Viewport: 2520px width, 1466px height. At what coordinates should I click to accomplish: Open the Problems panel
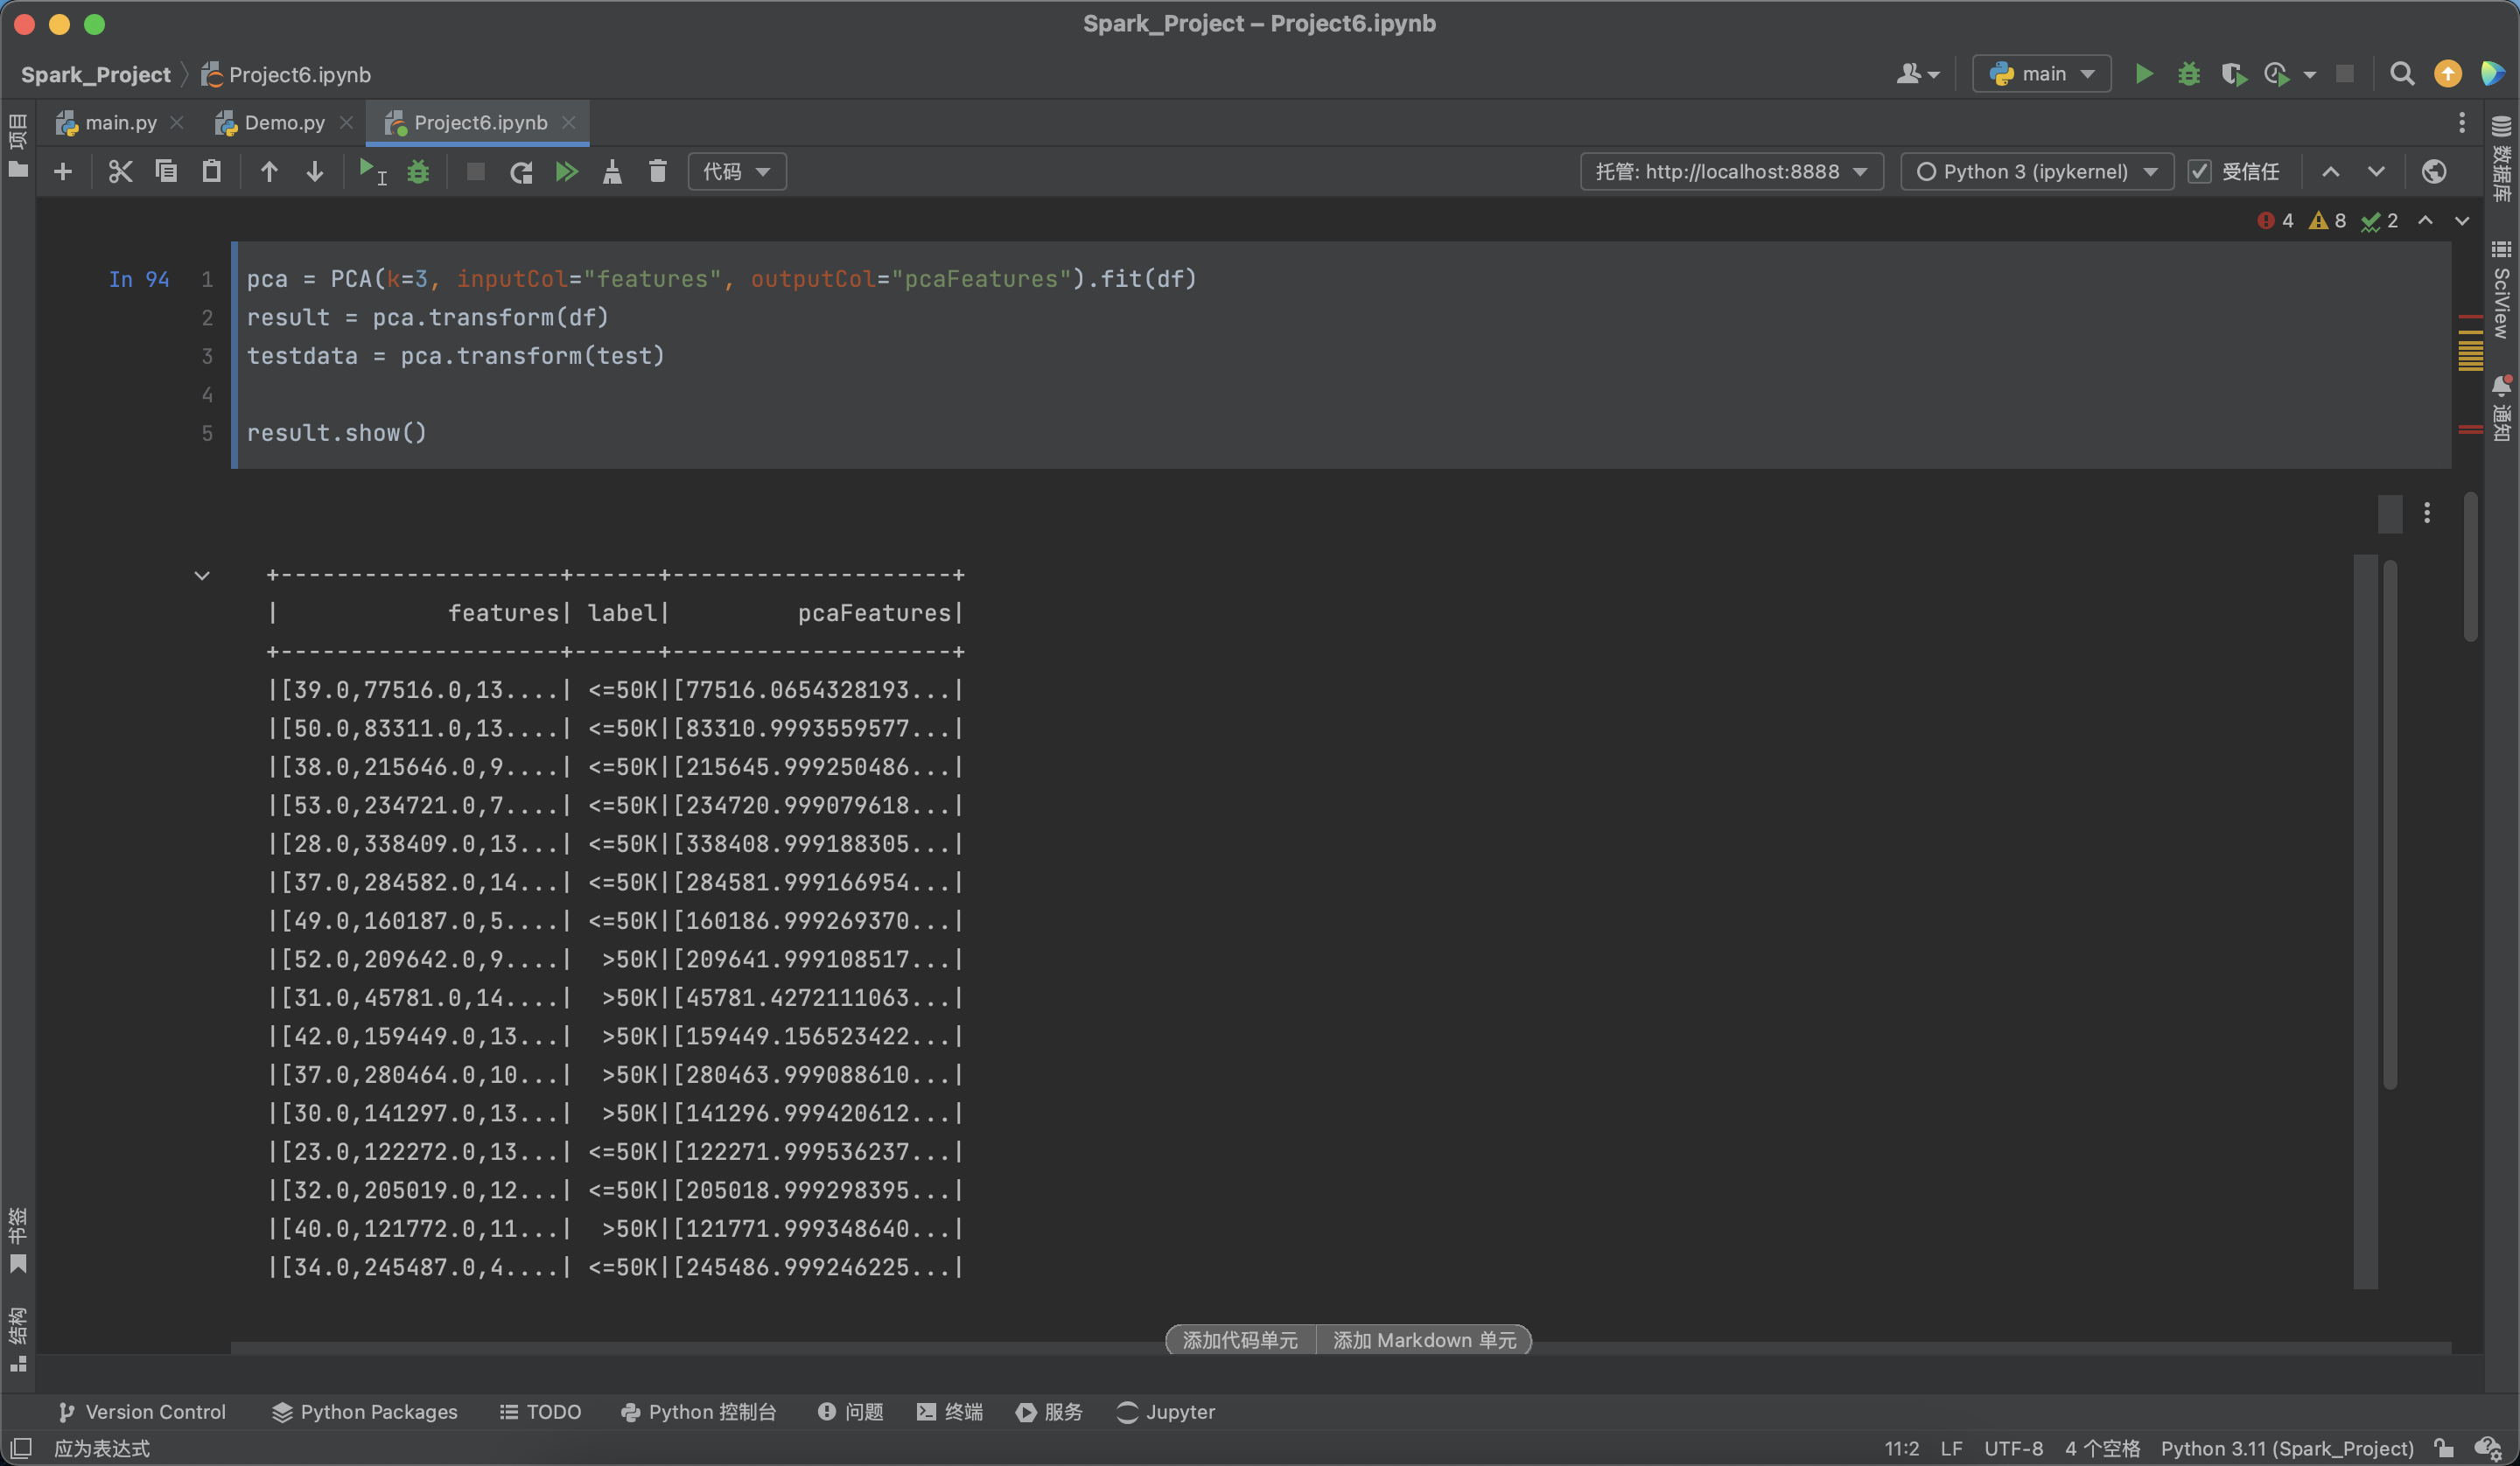pyautogui.click(x=851, y=1412)
